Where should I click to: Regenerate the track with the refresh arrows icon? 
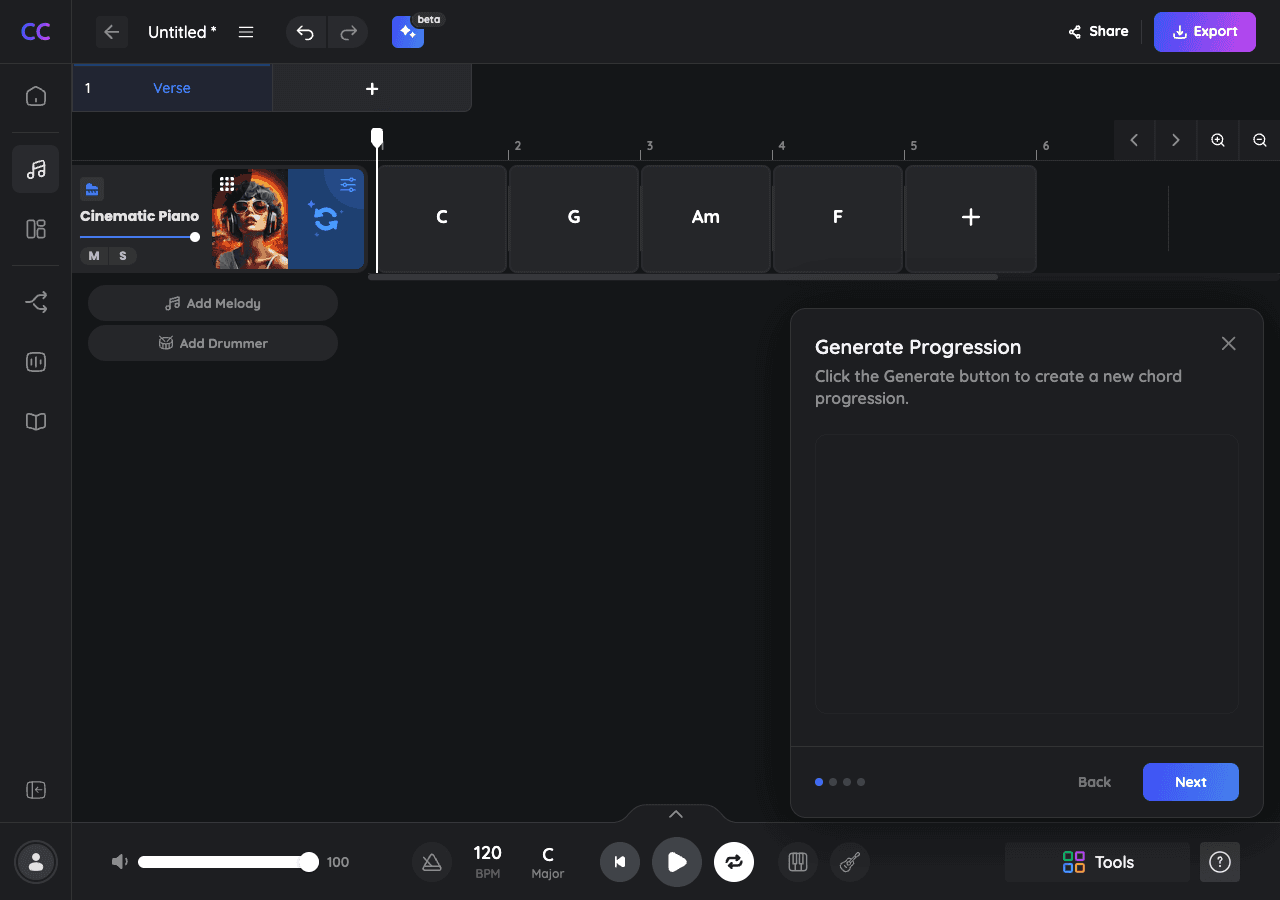(326, 217)
